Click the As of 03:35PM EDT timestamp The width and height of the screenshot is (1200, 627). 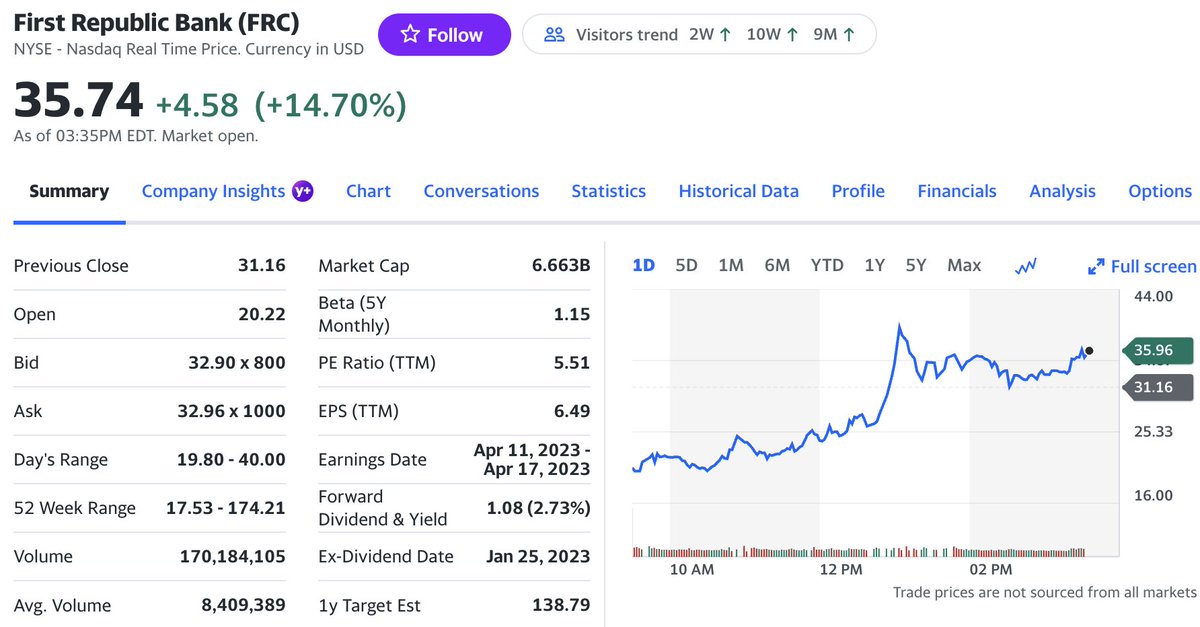click(x=136, y=136)
